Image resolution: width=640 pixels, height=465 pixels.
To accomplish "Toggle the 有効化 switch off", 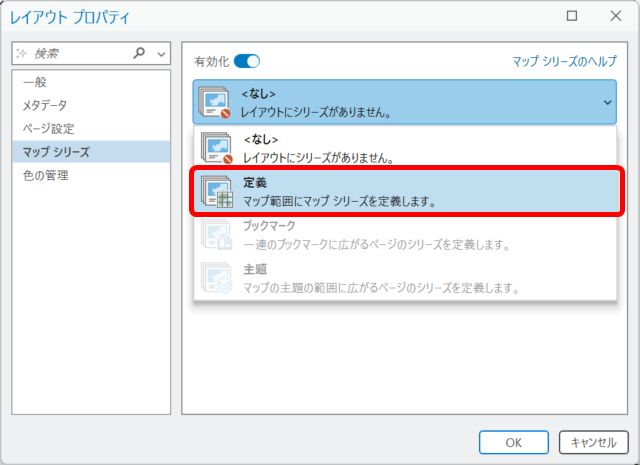I will [246, 61].
